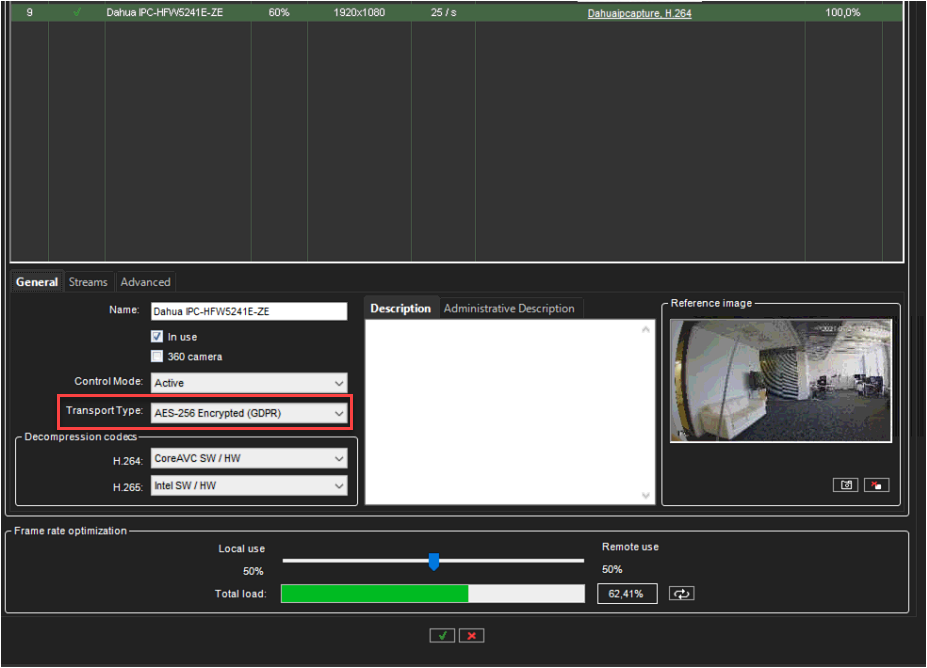927x668 pixels.
Task: Open the H.264 decompression codec dropdown
Action: pos(249,459)
